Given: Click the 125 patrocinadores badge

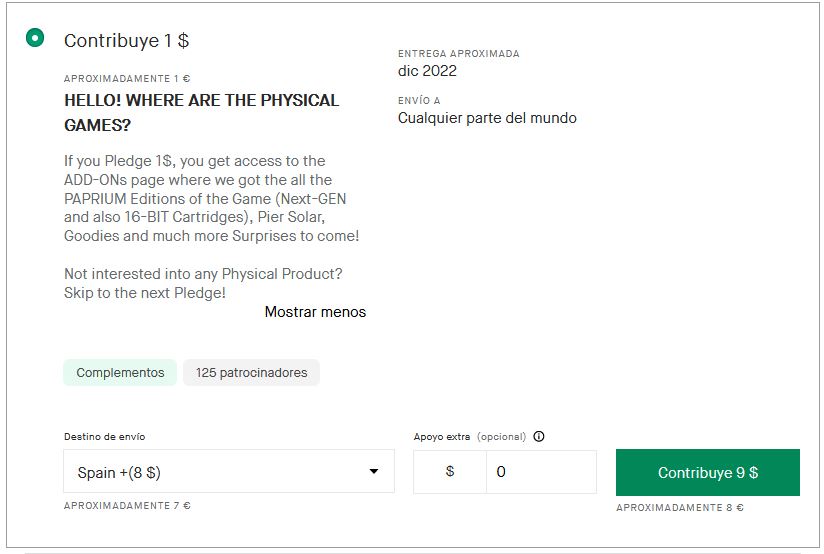Looking at the screenshot, I should click(251, 373).
